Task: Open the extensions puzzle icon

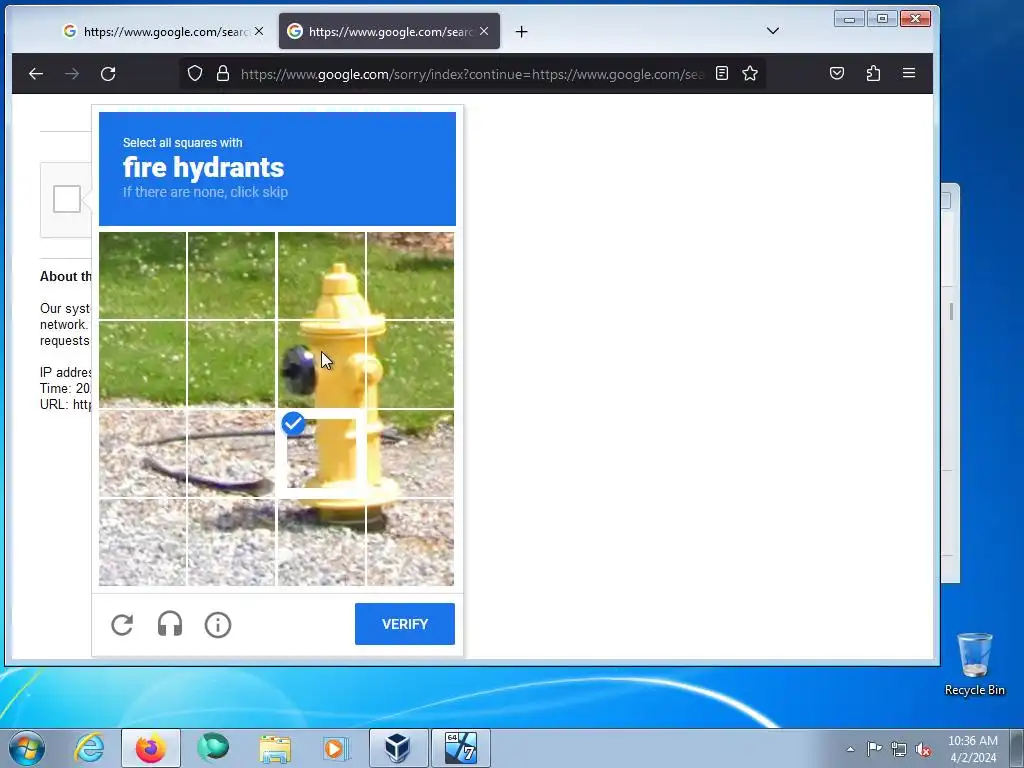Action: tap(873, 73)
